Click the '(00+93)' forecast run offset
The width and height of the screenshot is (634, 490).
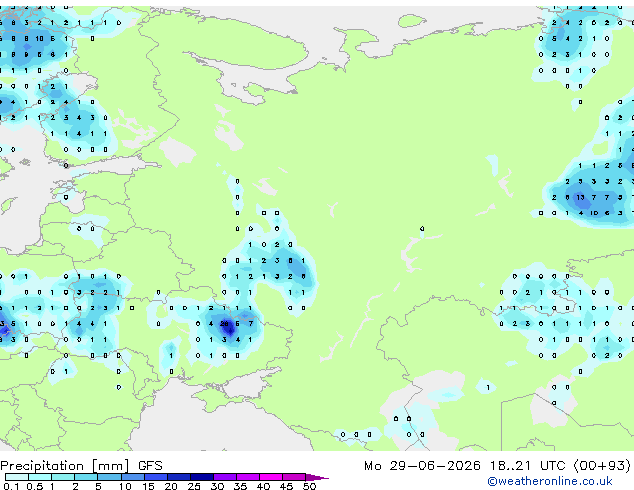point(602,466)
